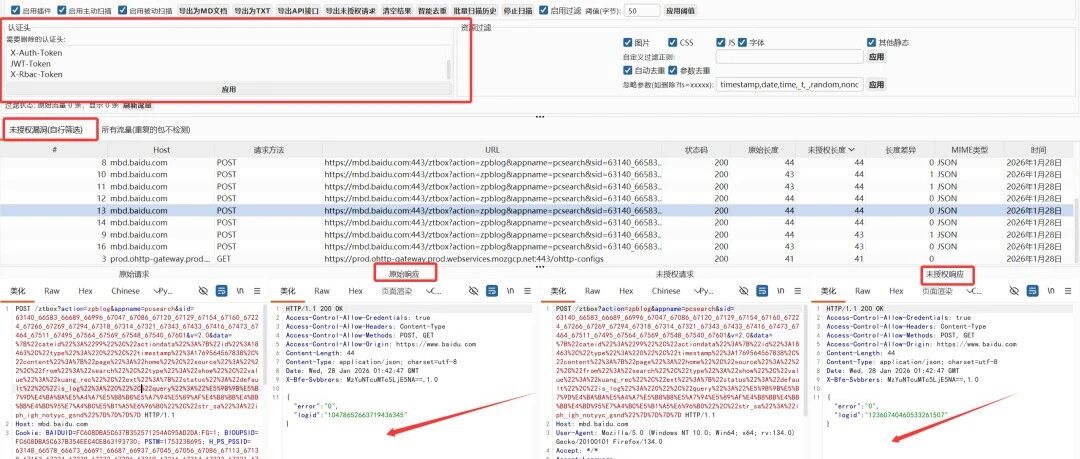Toggle word wrap icon in 未授权响应 panel

[x=1032, y=291]
